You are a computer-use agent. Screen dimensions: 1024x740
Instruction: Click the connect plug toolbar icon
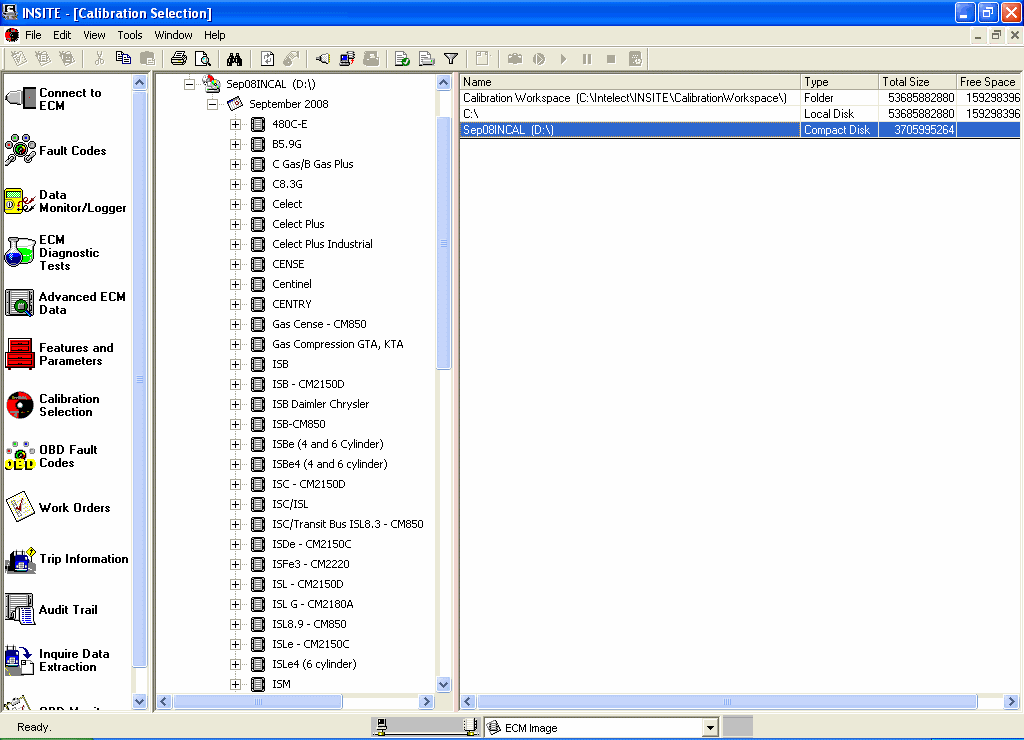[322, 59]
